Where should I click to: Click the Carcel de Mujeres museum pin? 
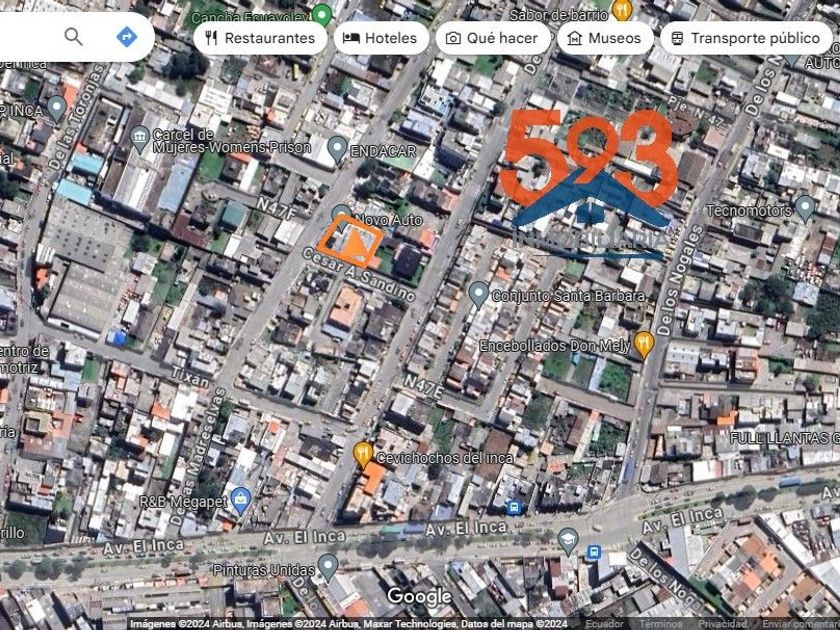(x=140, y=139)
